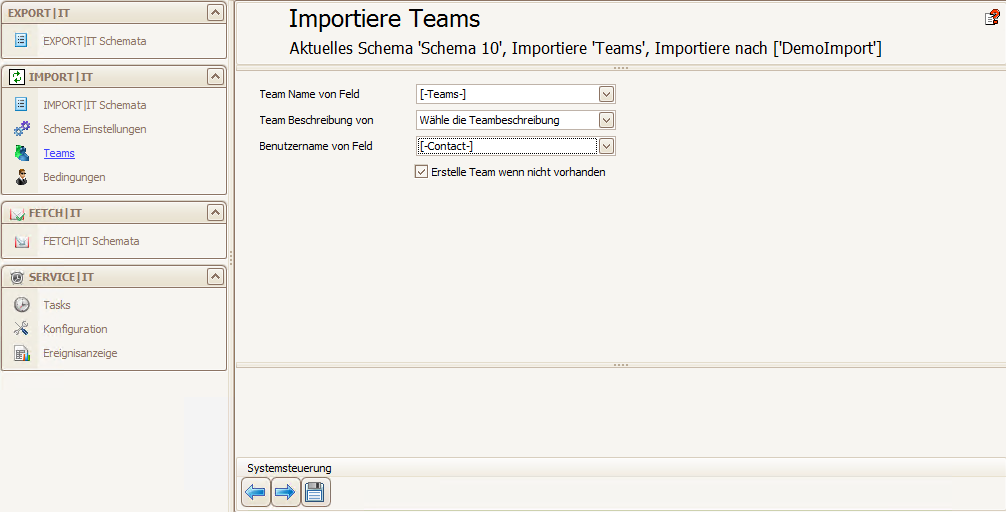The image size is (1006, 512).
Task: Select EXPORT|IT Schemata entry
Action: pyautogui.click(x=94, y=41)
